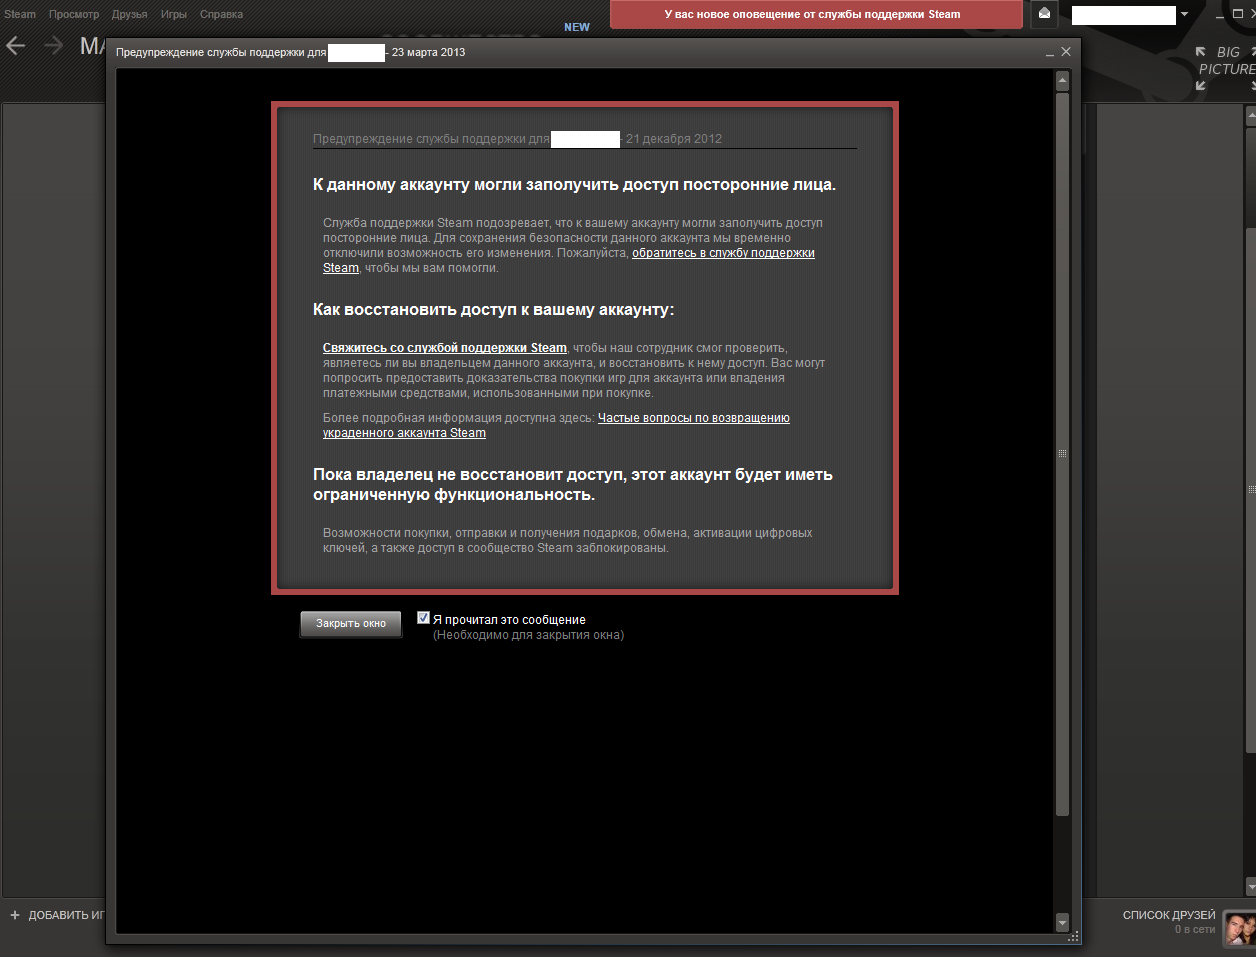Image resolution: width=1256 pixels, height=957 pixels.
Task: Close the support warning dialog with X
Action: pyautogui.click(x=1066, y=52)
